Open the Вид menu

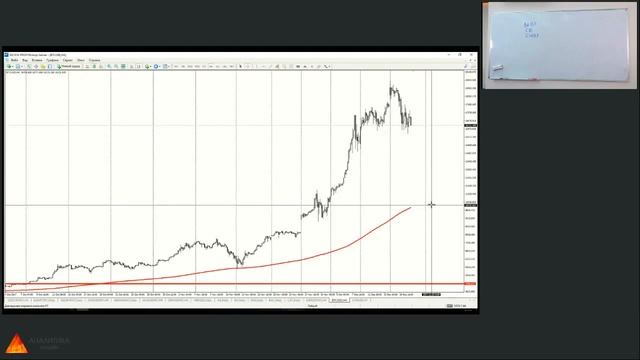(x=24, y=60)
